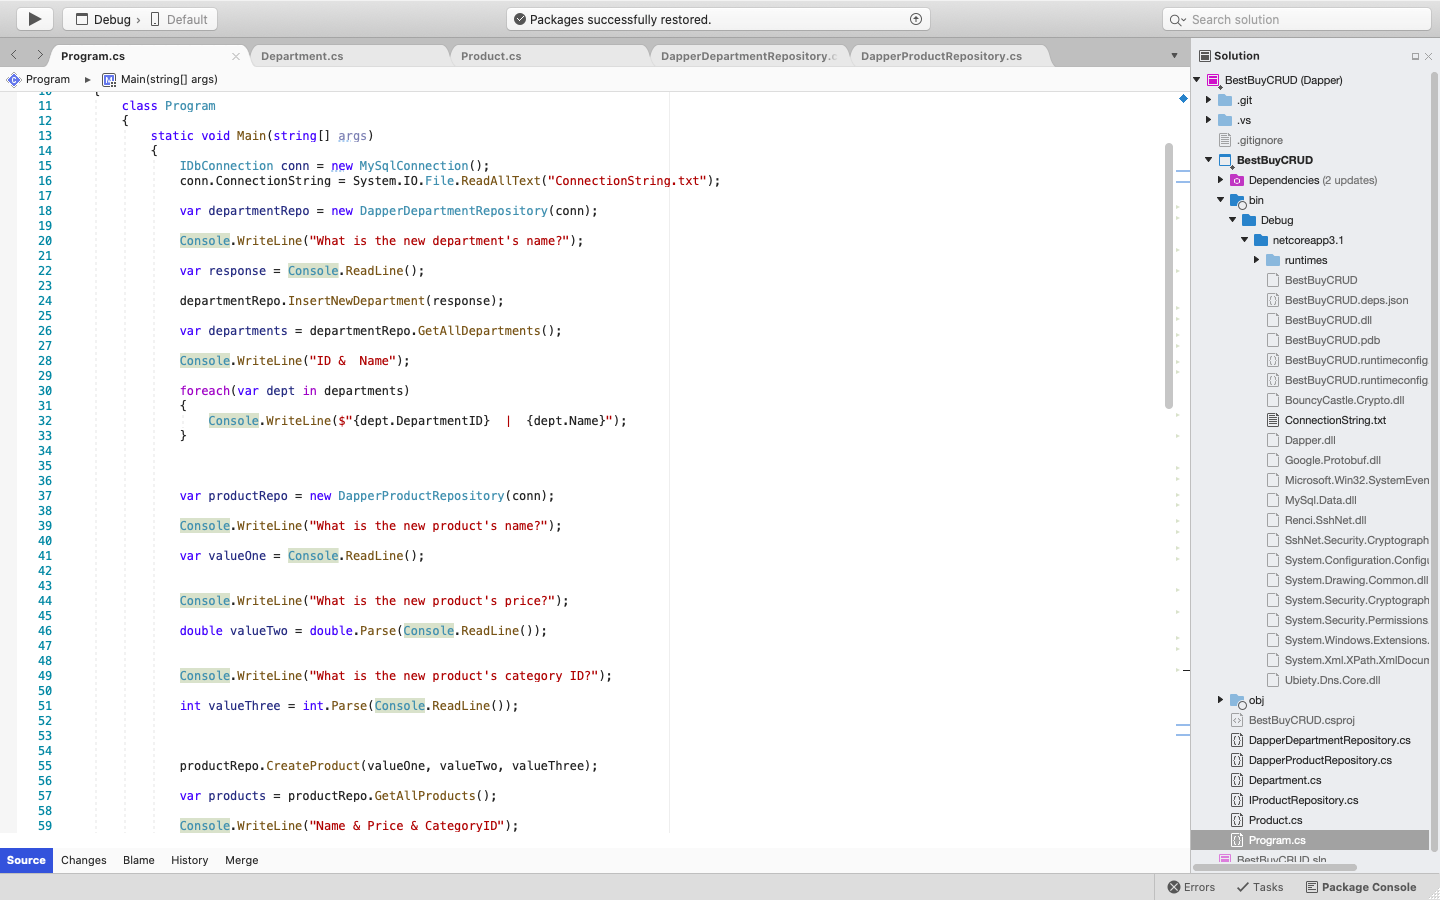The image size is (1440, 900).
Task: Switch to the Department.cs tab
Action: coord(301,56)
